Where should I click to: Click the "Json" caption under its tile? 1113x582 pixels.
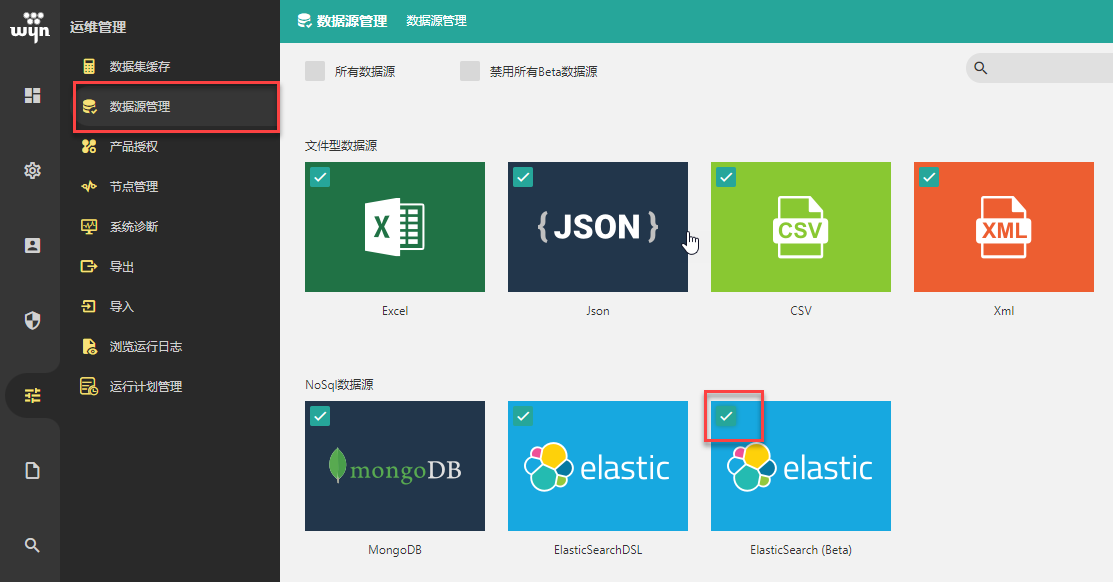point(598,311)
